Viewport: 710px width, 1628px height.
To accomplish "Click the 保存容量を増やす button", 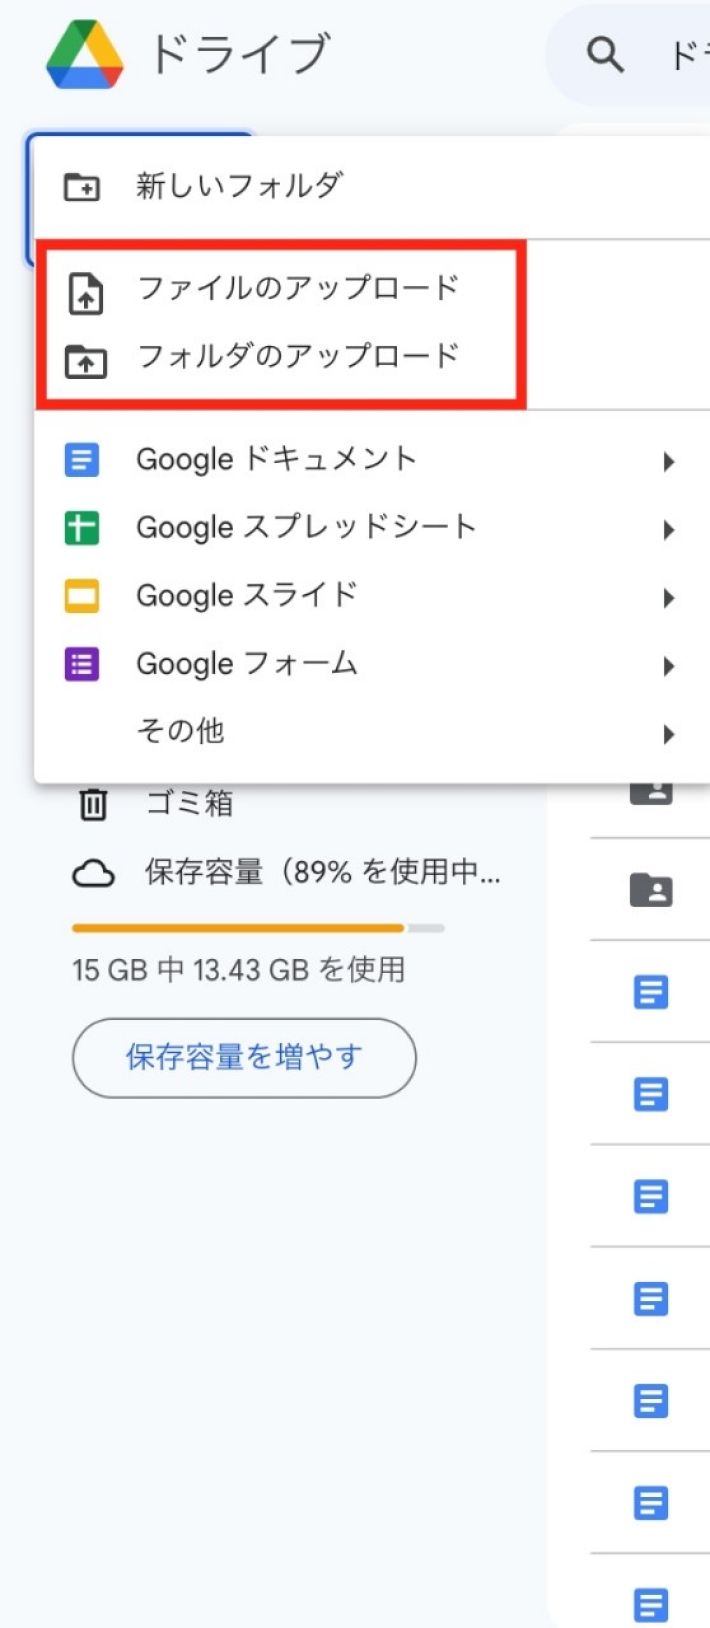I will tap(243, 1057).
